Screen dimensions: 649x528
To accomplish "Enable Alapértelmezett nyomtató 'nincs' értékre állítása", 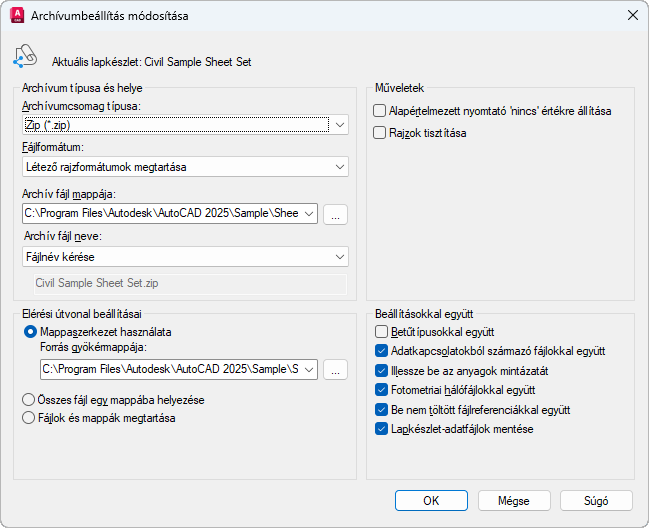I will point(380,111).
